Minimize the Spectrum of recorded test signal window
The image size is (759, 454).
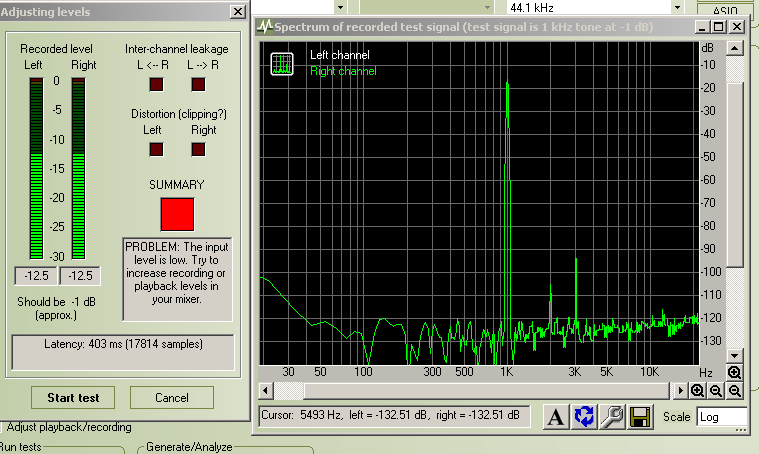pyautogui.click(x=702, y=27)
